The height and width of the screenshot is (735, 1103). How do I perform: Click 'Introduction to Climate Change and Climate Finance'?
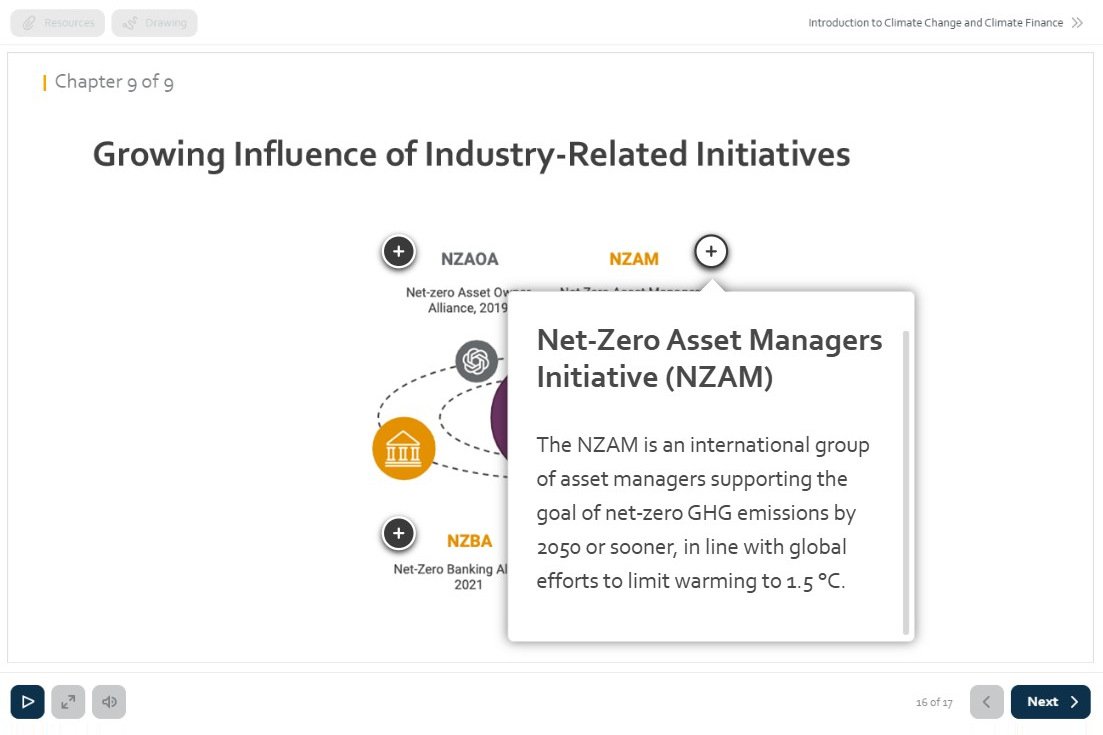pos(935,23)
